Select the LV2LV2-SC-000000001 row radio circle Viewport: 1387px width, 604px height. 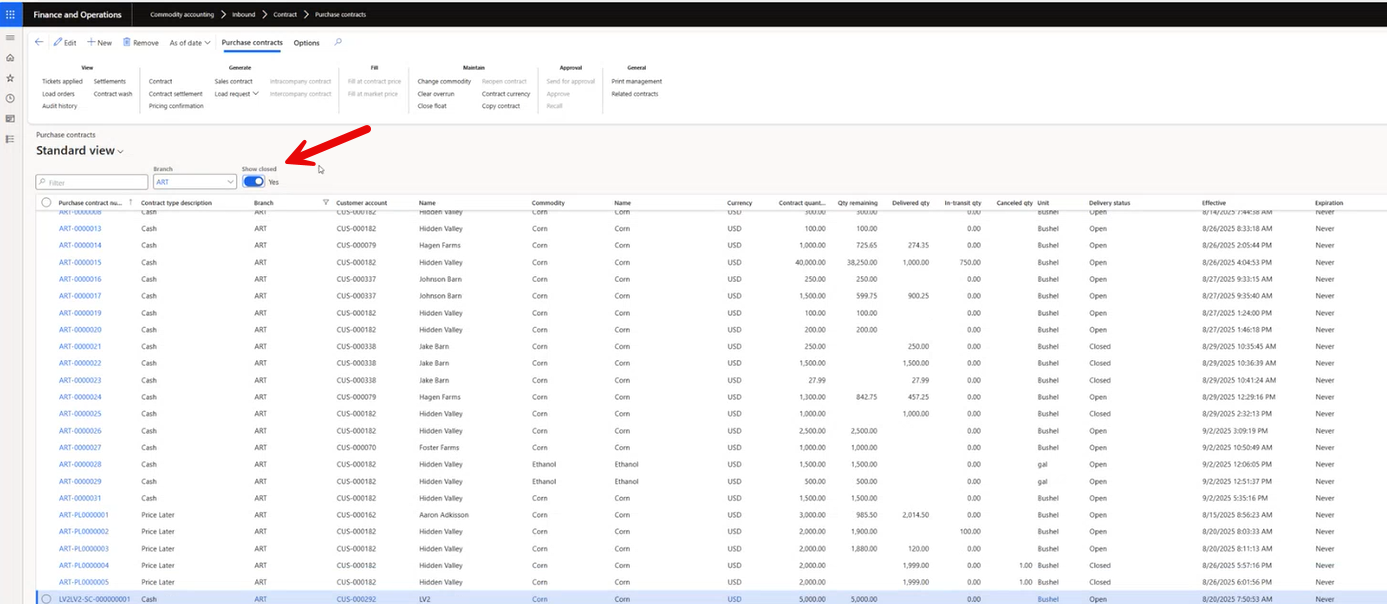(46, 599)
